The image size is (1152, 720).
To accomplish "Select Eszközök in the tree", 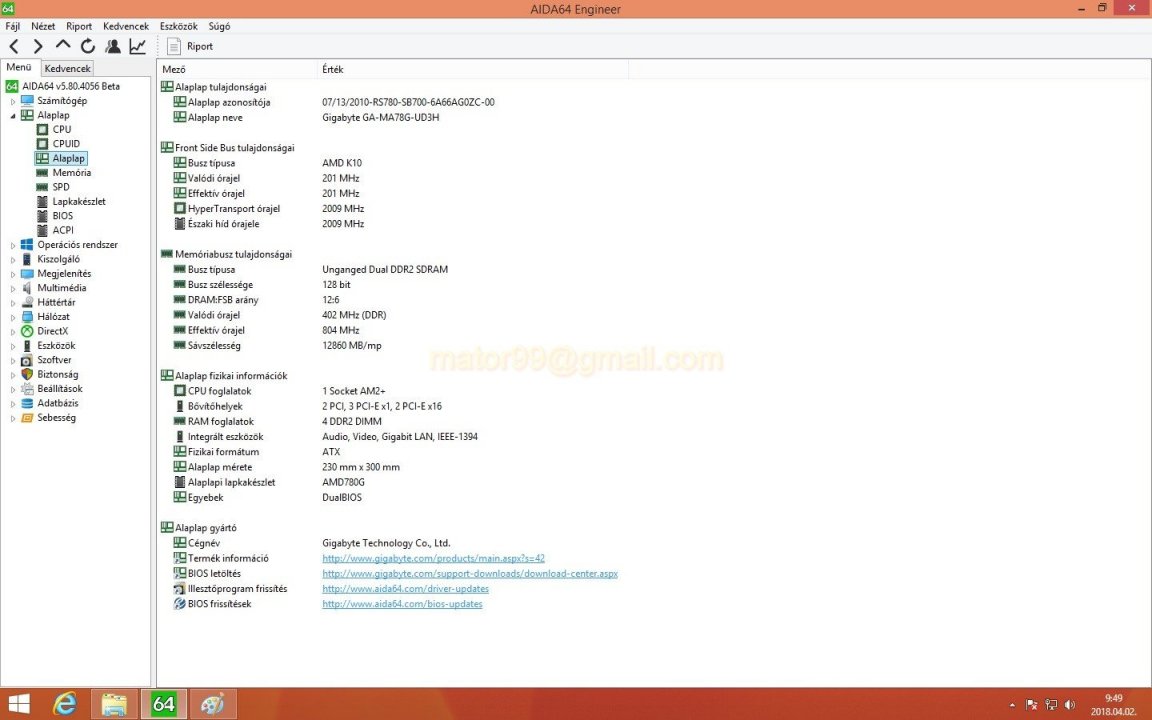I will tap(56, 345).
